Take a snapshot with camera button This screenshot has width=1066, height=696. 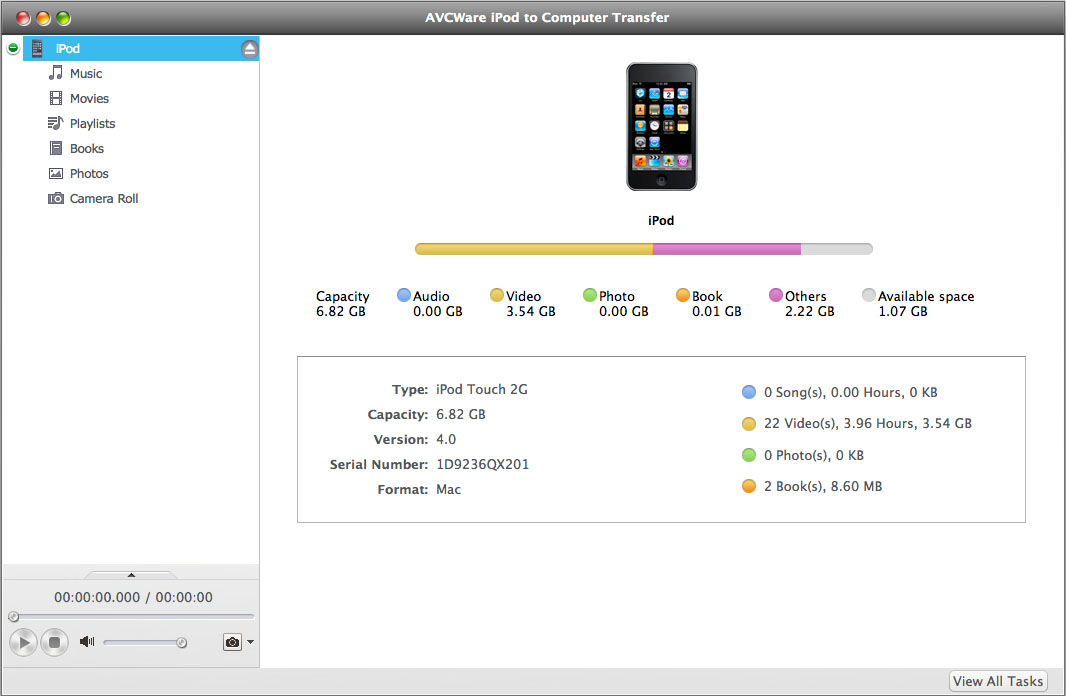232,642
